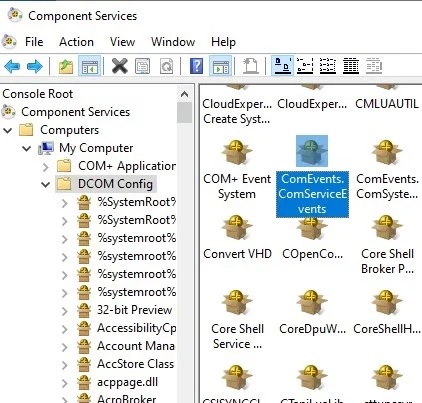Select 32-bit Preview in the tree
The height and width of the screenshot is (403, 422).
pyautogui.click(x=134, y=310)
